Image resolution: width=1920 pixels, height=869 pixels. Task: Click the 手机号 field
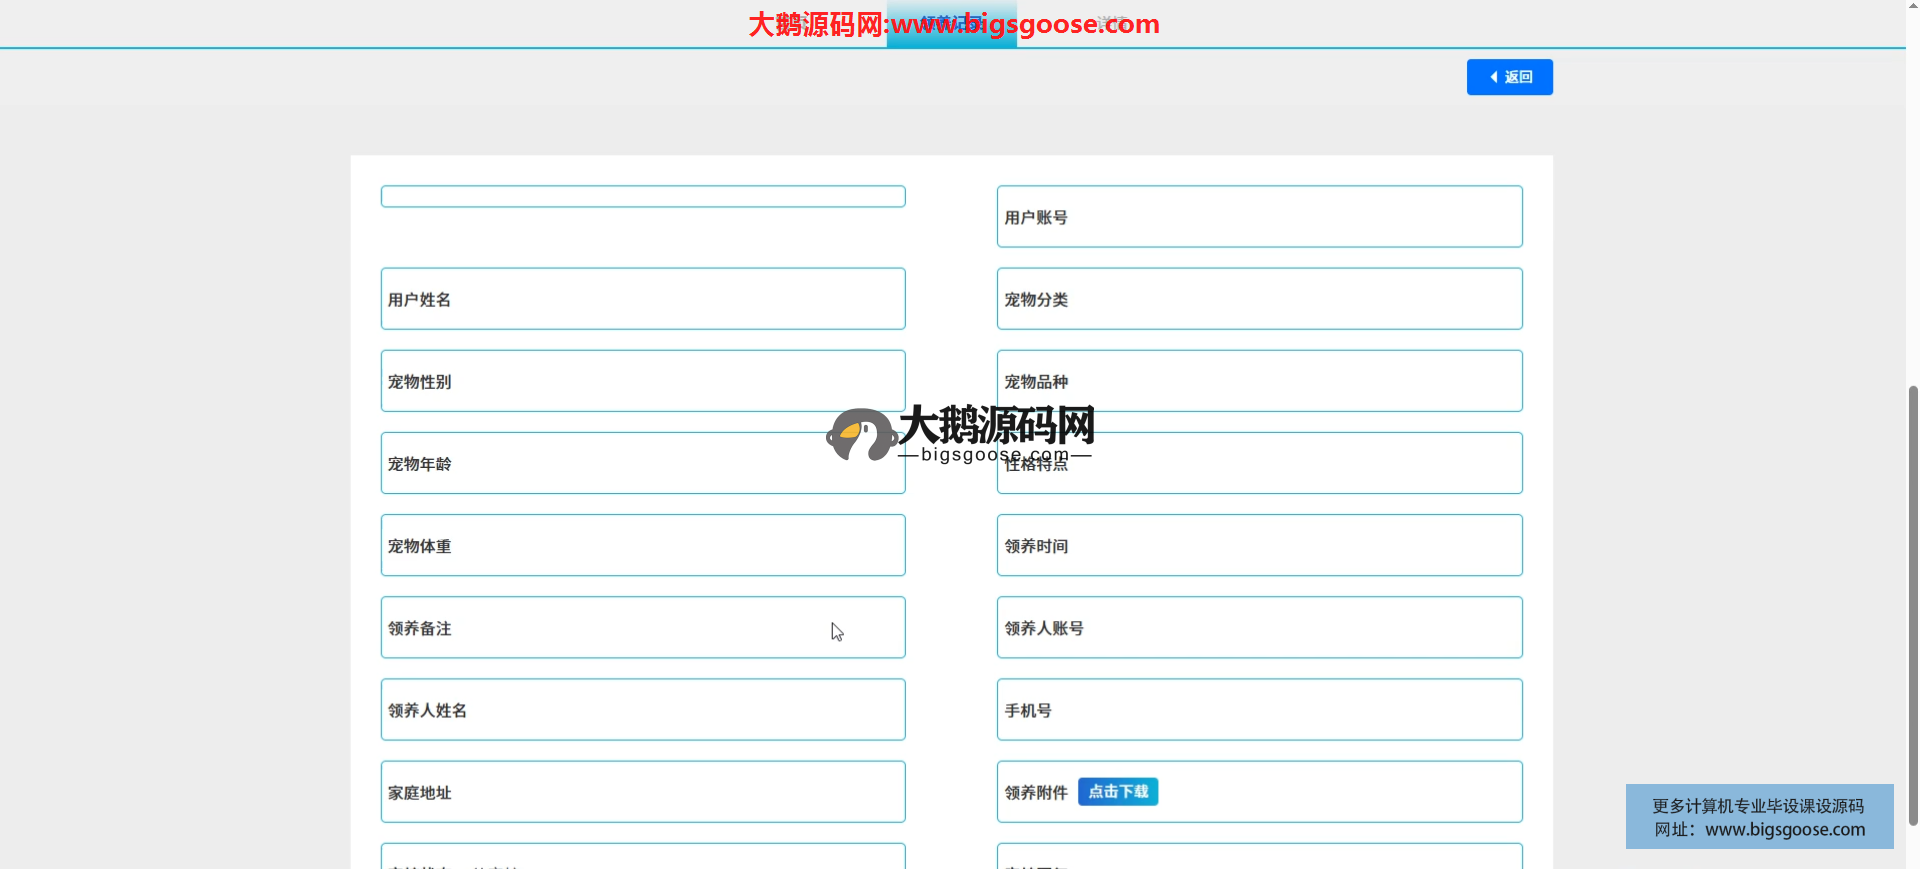click(x=1259, y=710)
